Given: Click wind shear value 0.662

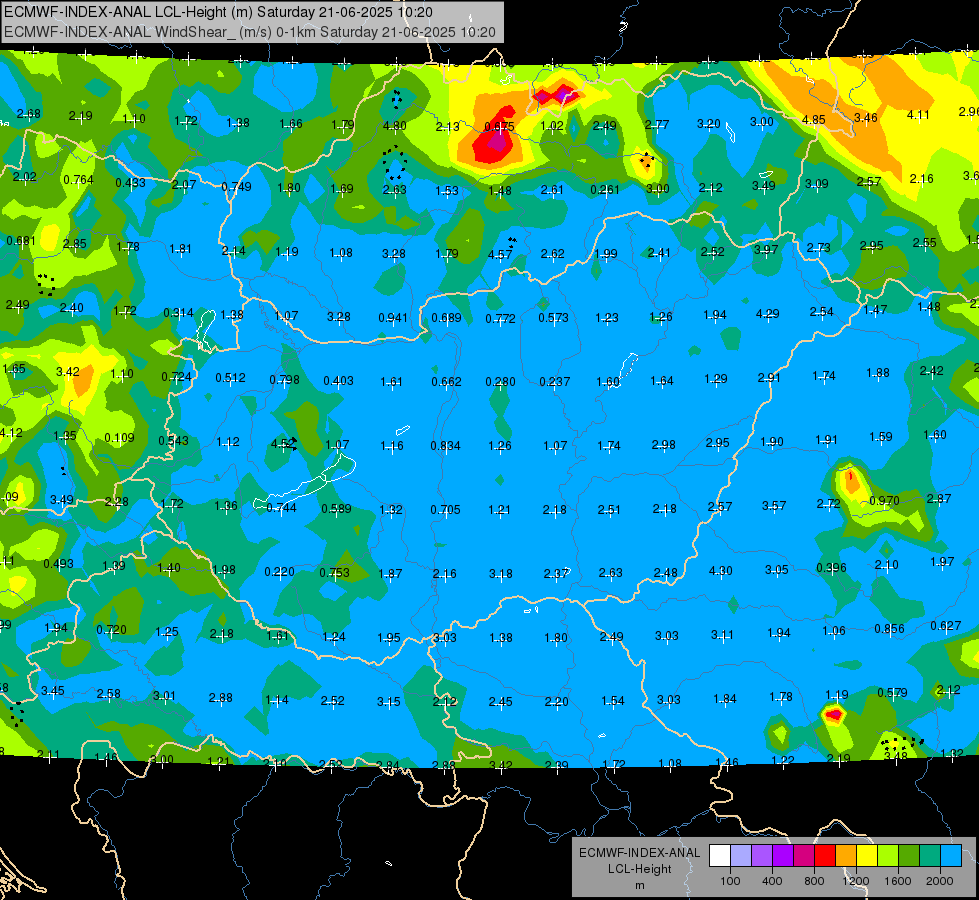Looking at the screenshot, I should point(446,382).
